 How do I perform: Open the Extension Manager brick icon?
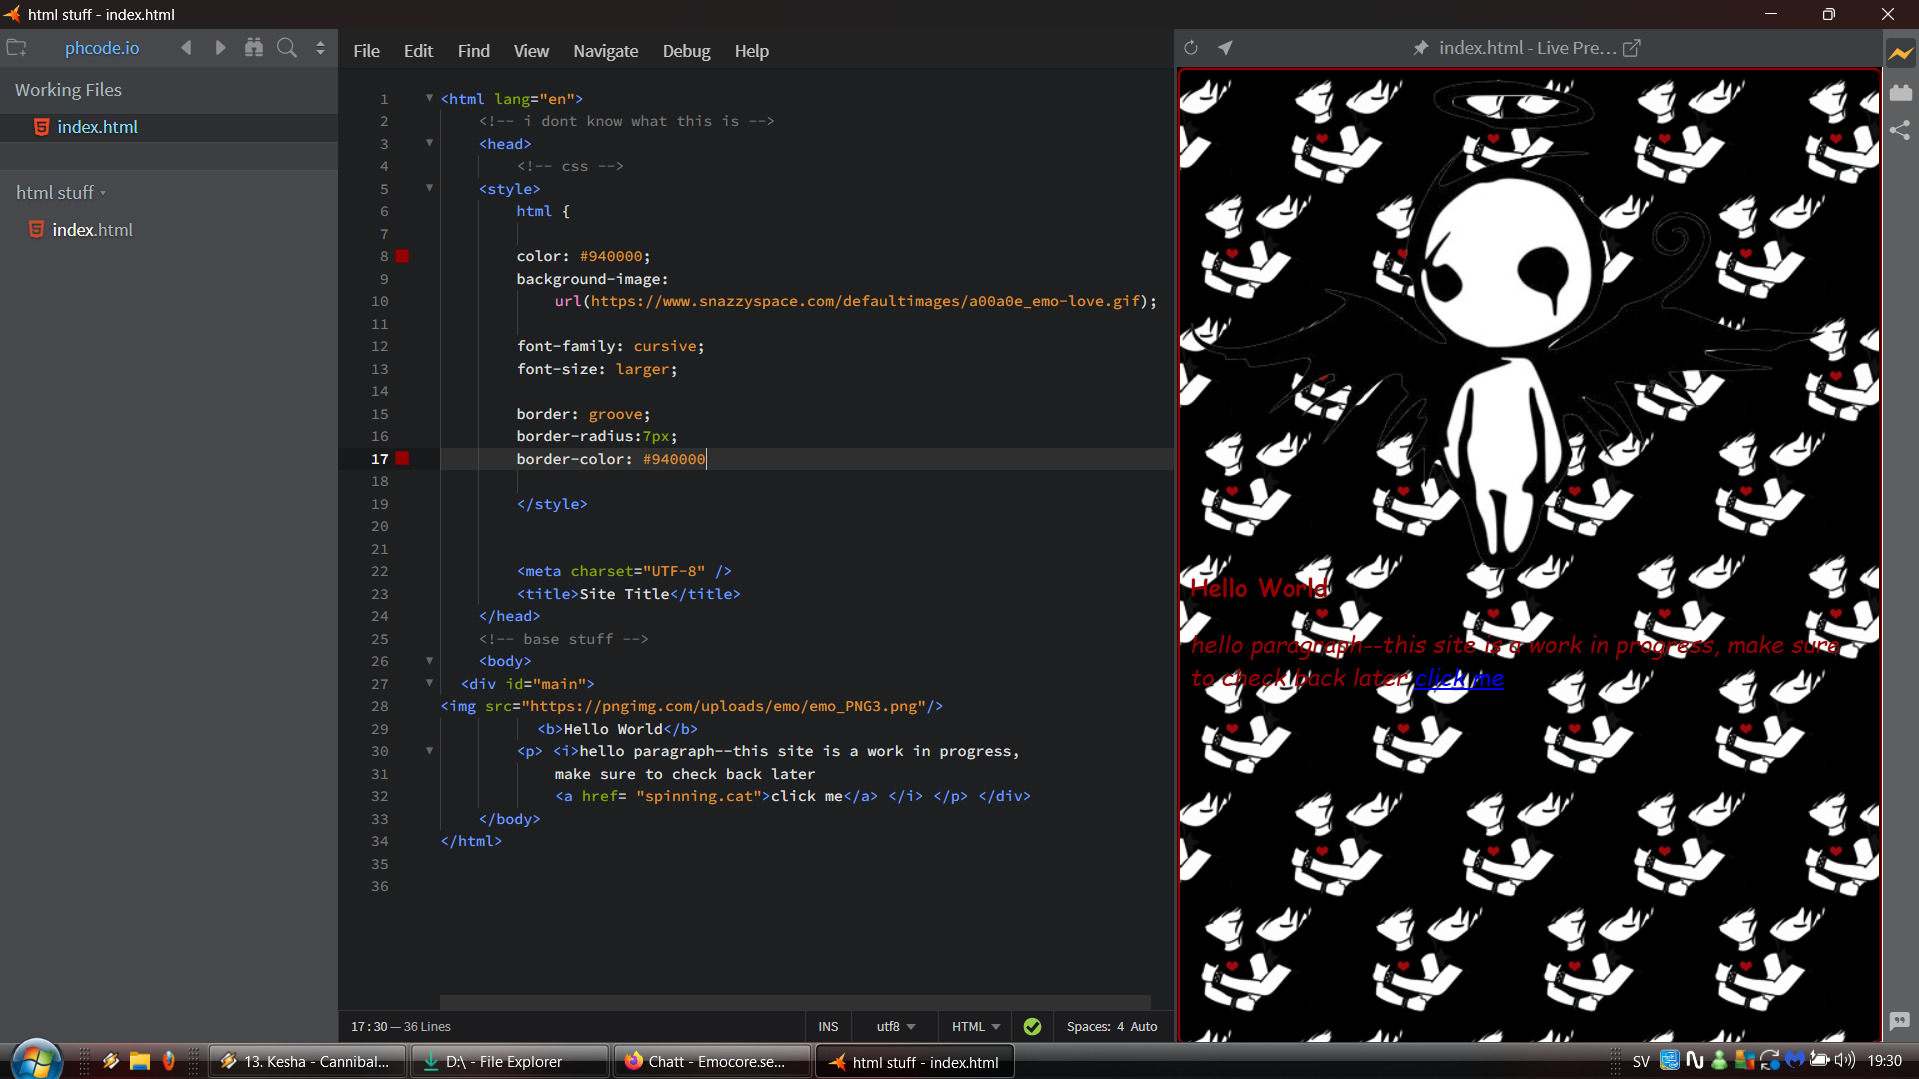point(1900,92)
